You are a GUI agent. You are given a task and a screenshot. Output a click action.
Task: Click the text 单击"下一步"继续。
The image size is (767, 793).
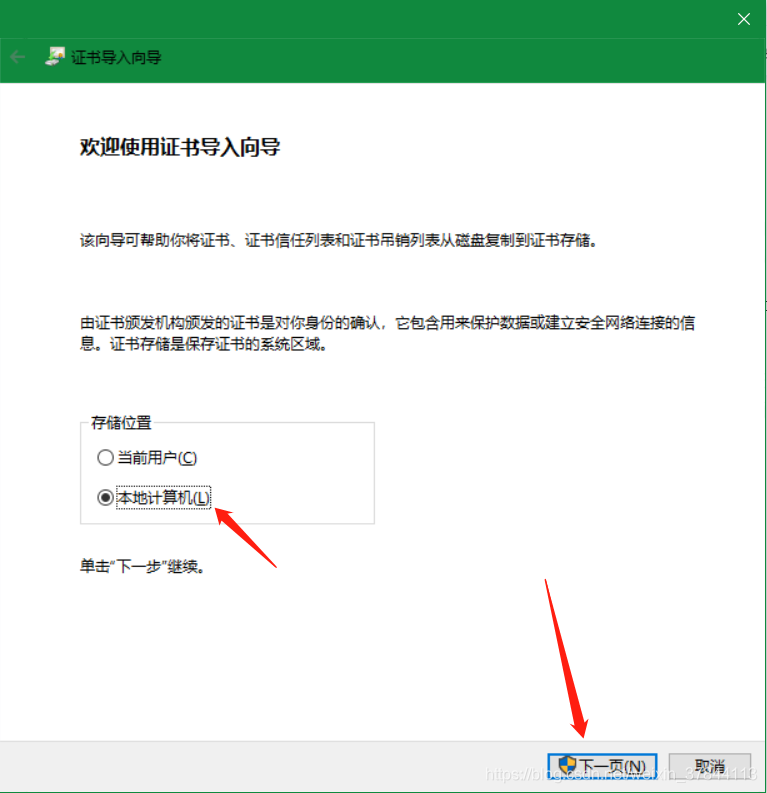[x=143, y=566]
